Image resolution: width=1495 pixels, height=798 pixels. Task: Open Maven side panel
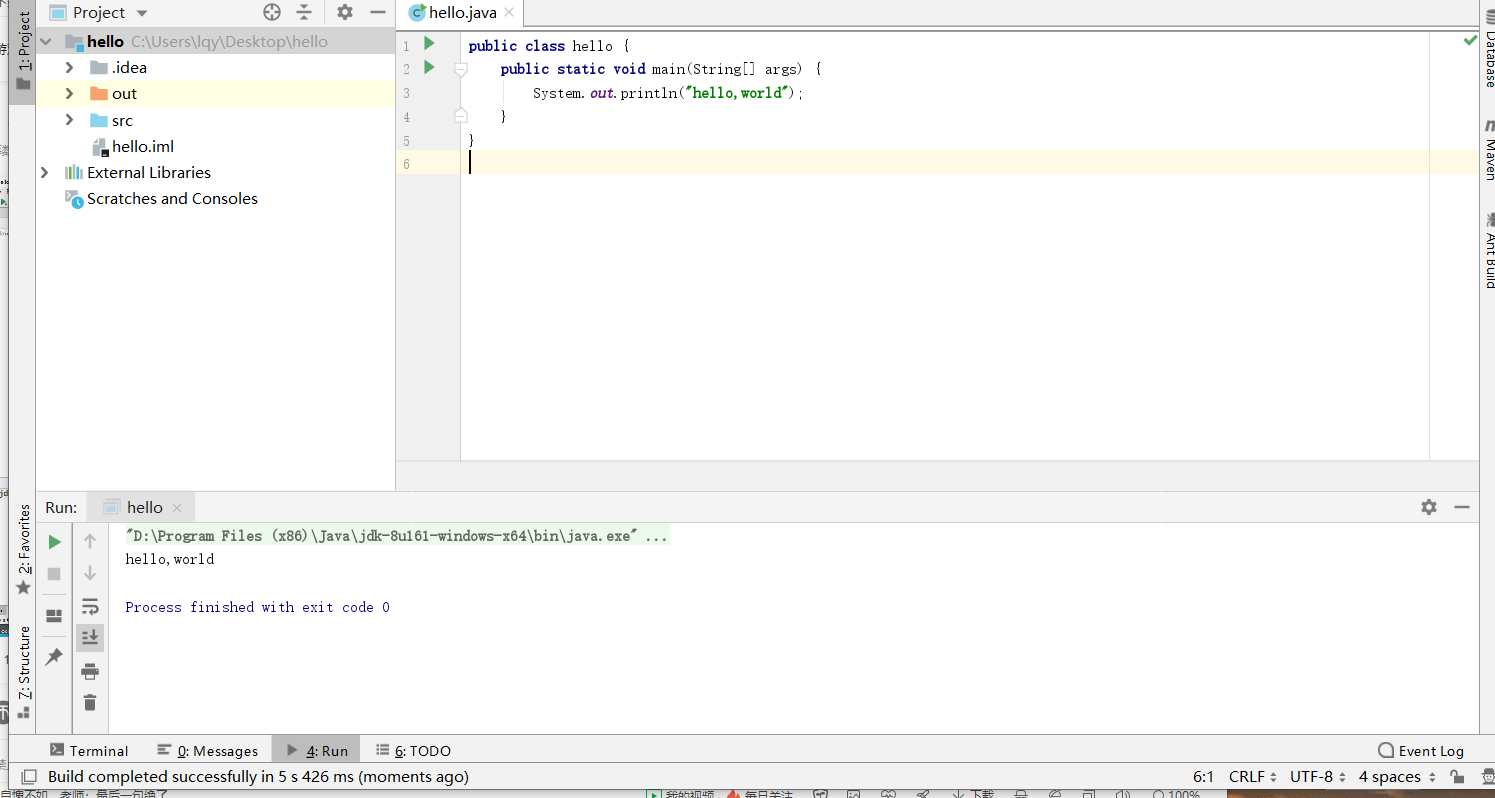[1488, 150]
